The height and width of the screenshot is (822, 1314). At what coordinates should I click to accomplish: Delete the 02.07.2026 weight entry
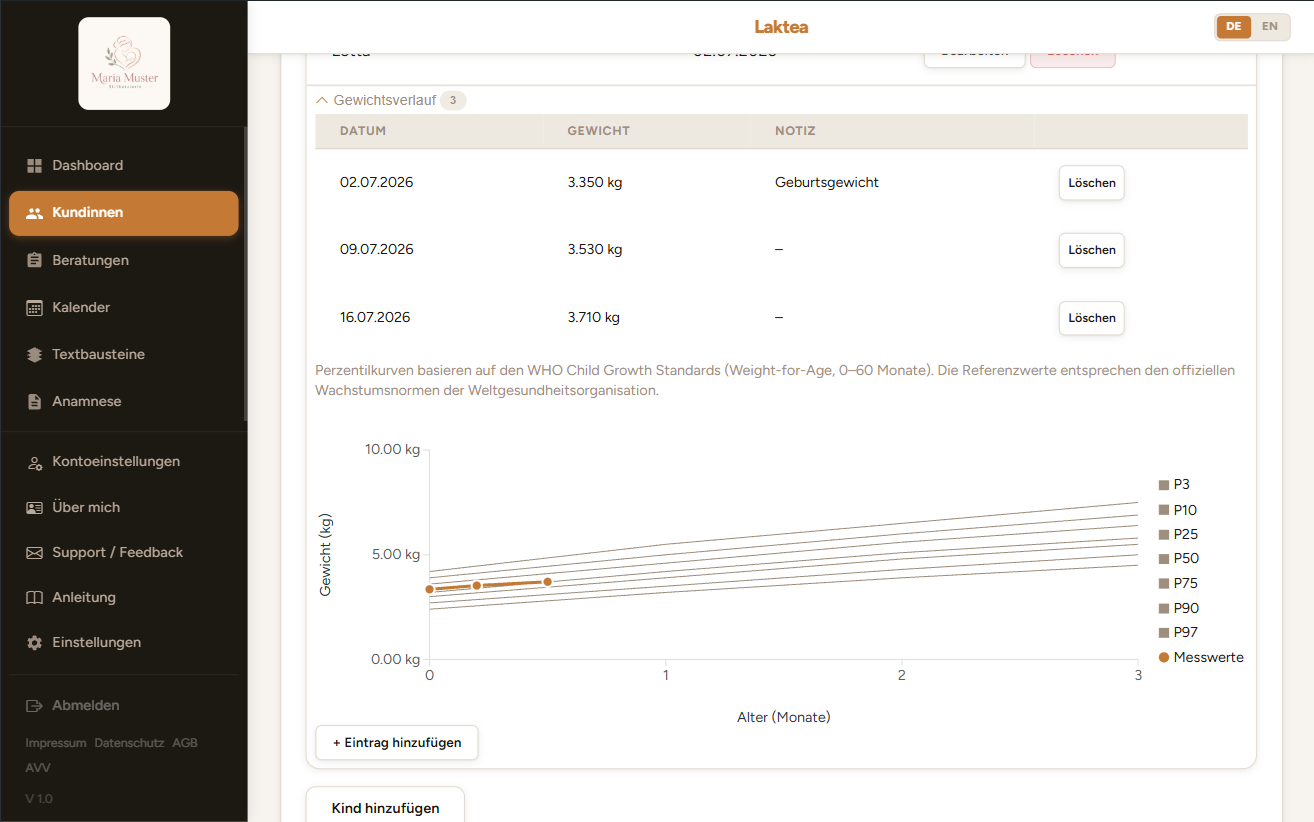coord(1091,183)
